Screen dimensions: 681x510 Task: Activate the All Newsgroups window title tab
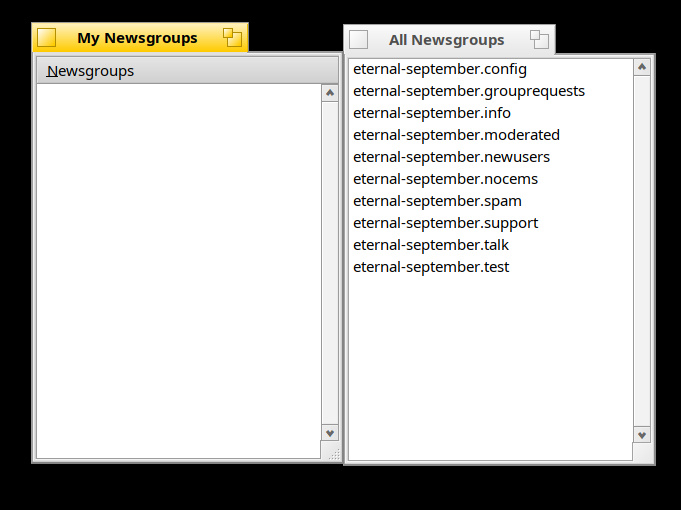[x=446, y=40]
